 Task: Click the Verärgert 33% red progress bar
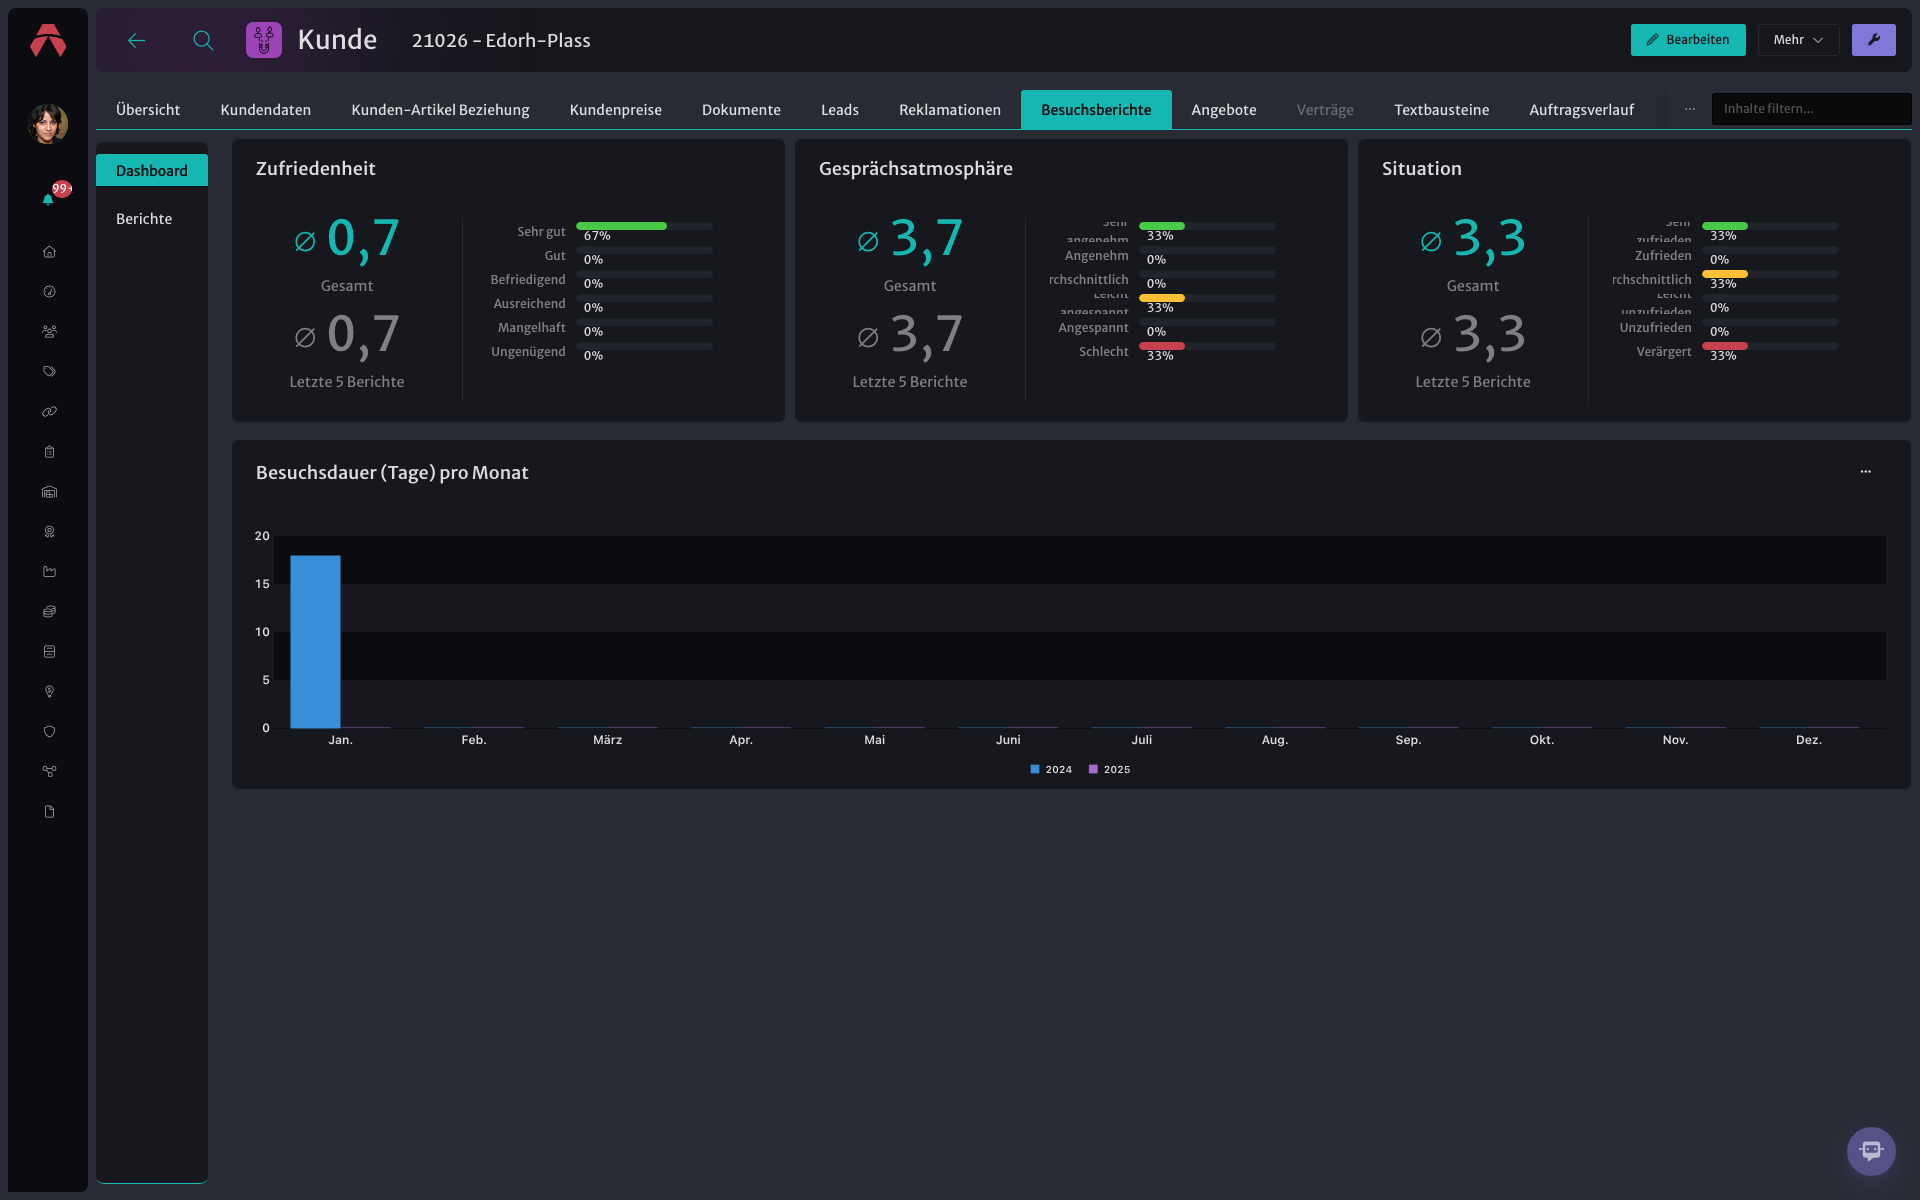tap(1770, 346)
